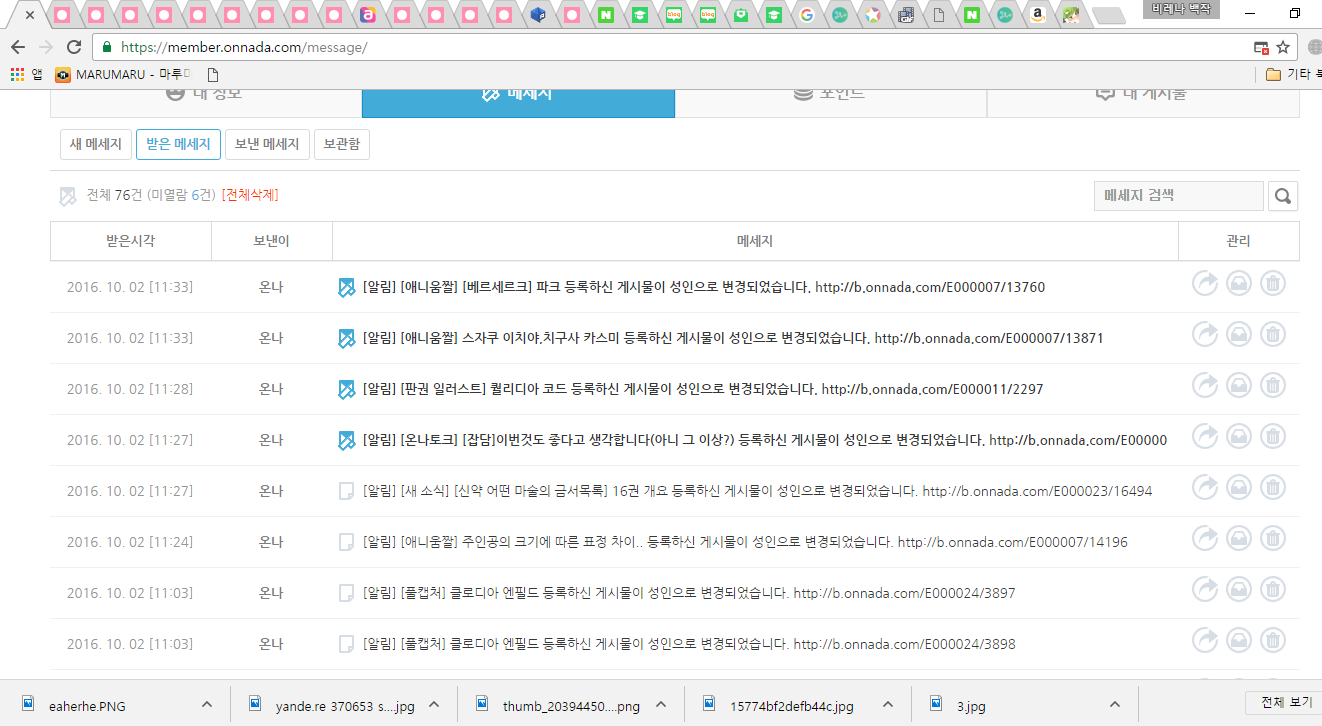
Task: Click the 새 메세지 button
Action: coord(96,144)
